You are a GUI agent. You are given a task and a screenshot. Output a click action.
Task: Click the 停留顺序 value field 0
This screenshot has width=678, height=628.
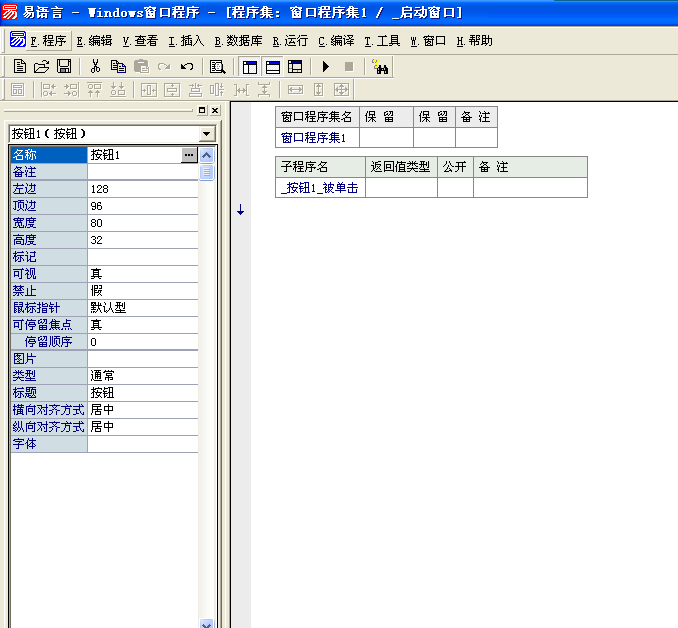[143, 342]
